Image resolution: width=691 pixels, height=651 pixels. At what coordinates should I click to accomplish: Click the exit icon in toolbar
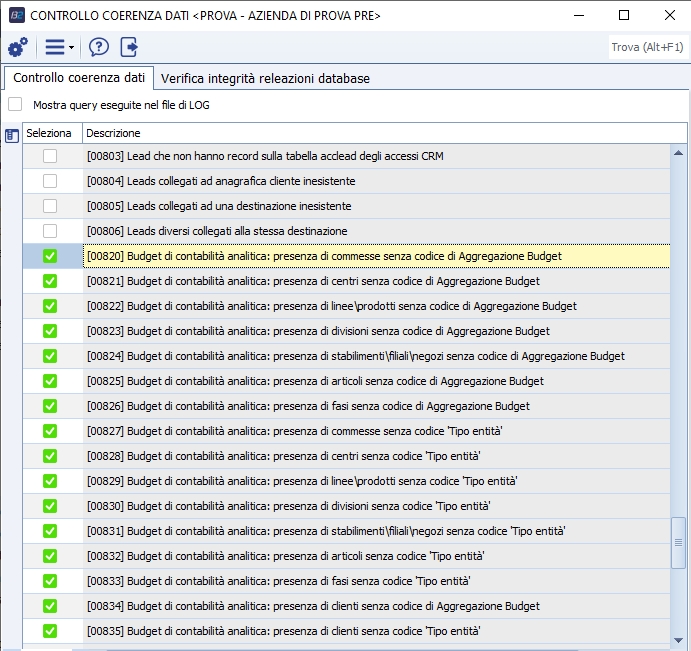click(x=129, y=48)
